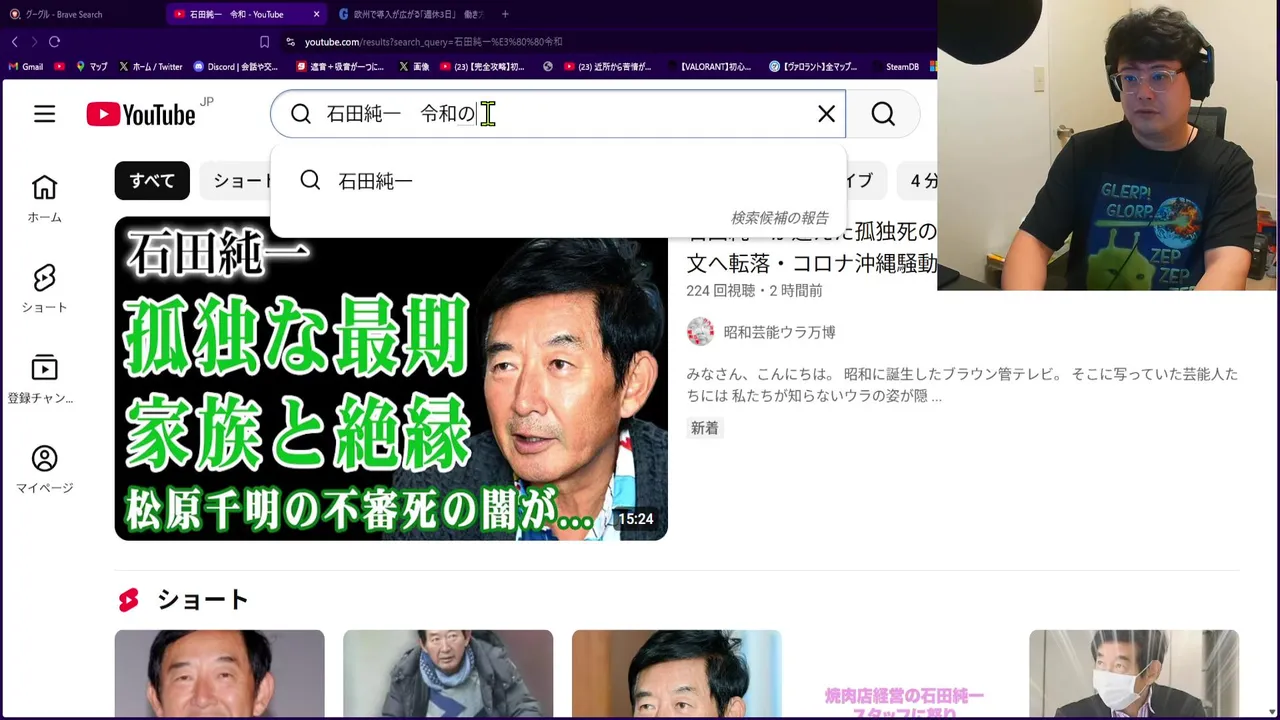The height and width of the screenshot is (720, 1280).
Task: Open the Discord bookmark
Action: [236, 67]
